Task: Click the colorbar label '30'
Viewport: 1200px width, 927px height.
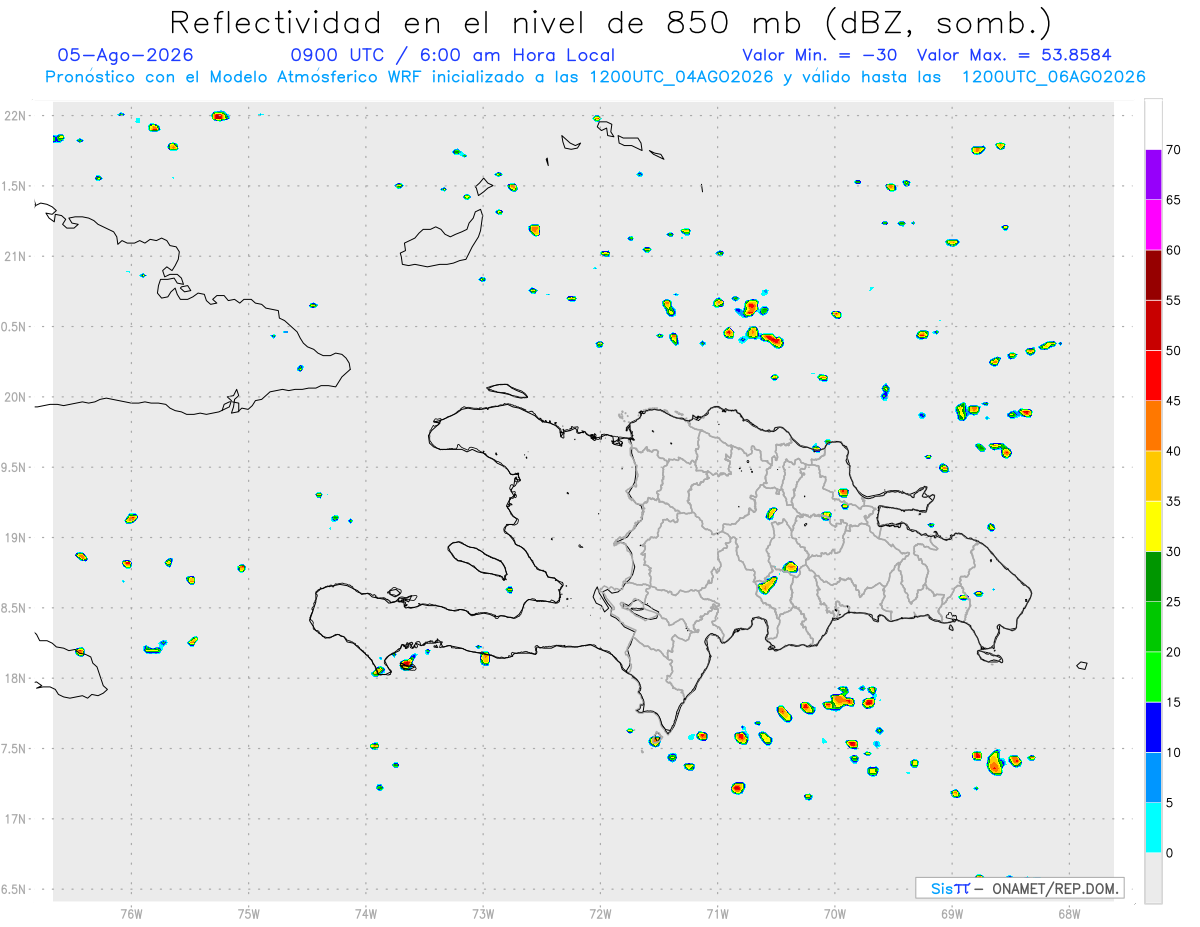Action: [1173, 552]
